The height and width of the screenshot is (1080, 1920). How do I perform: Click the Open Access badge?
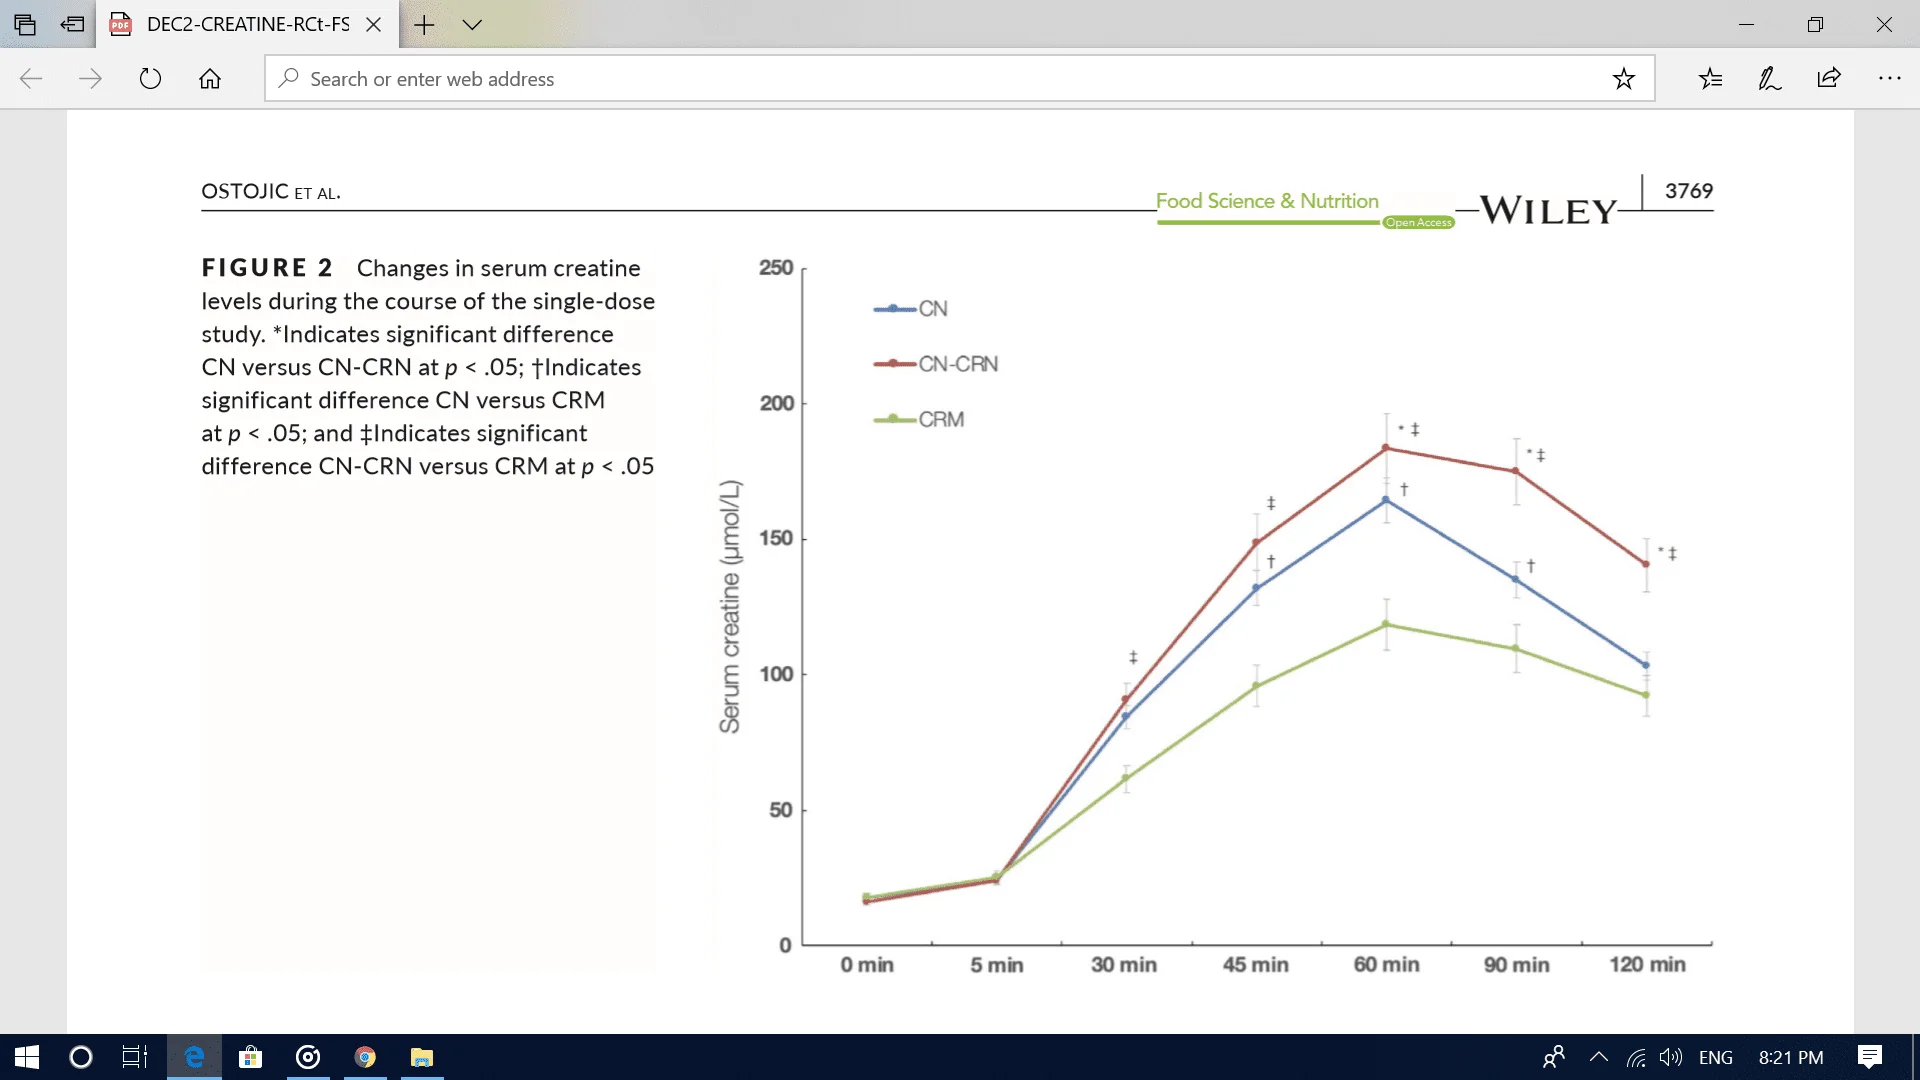tap(1418, 222)
